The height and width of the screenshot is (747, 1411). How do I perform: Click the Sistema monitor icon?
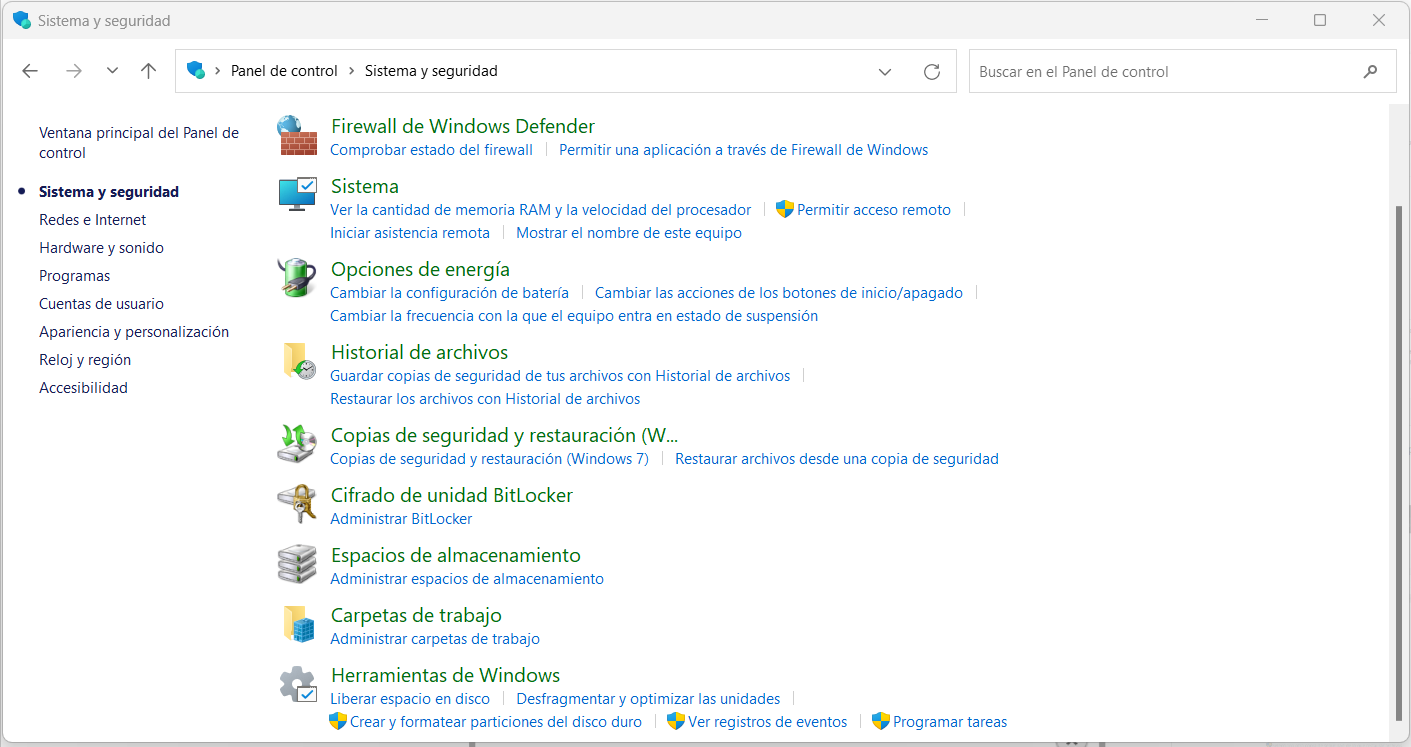pos(297,194)
